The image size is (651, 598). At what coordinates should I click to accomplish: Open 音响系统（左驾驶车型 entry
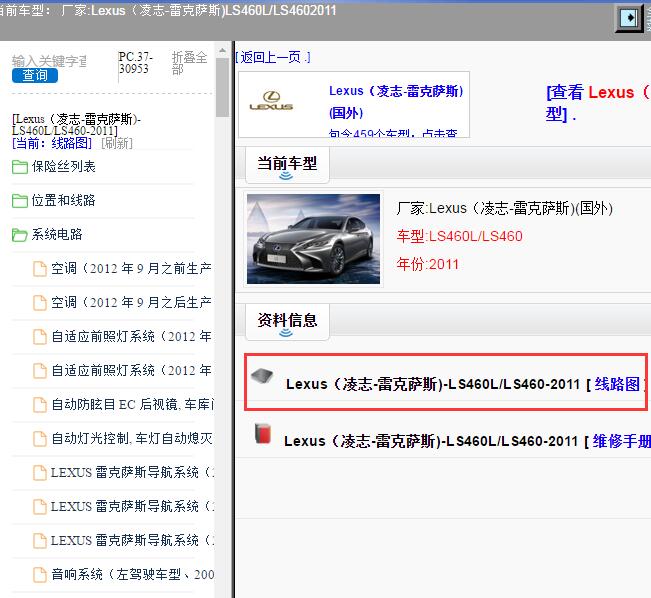(x=132, y=575)
